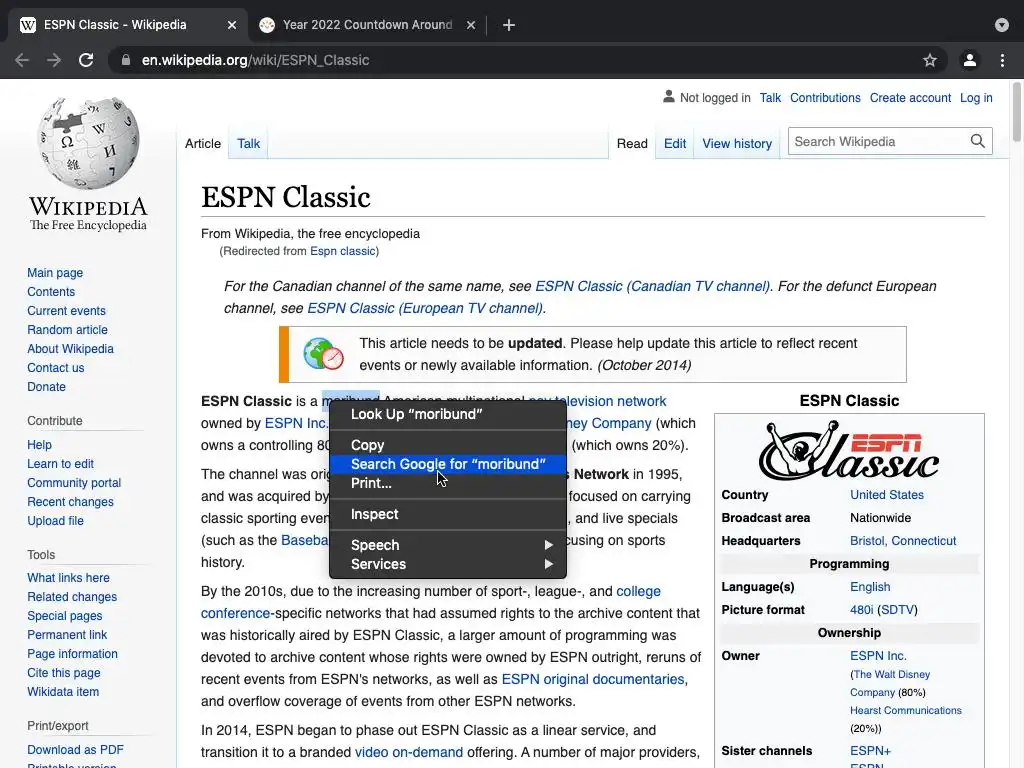The width and height of the screenshot is (1024, 768).
Task: Go to Main page in sidebar
Action: pyautogui.click(x=55, y=272)
